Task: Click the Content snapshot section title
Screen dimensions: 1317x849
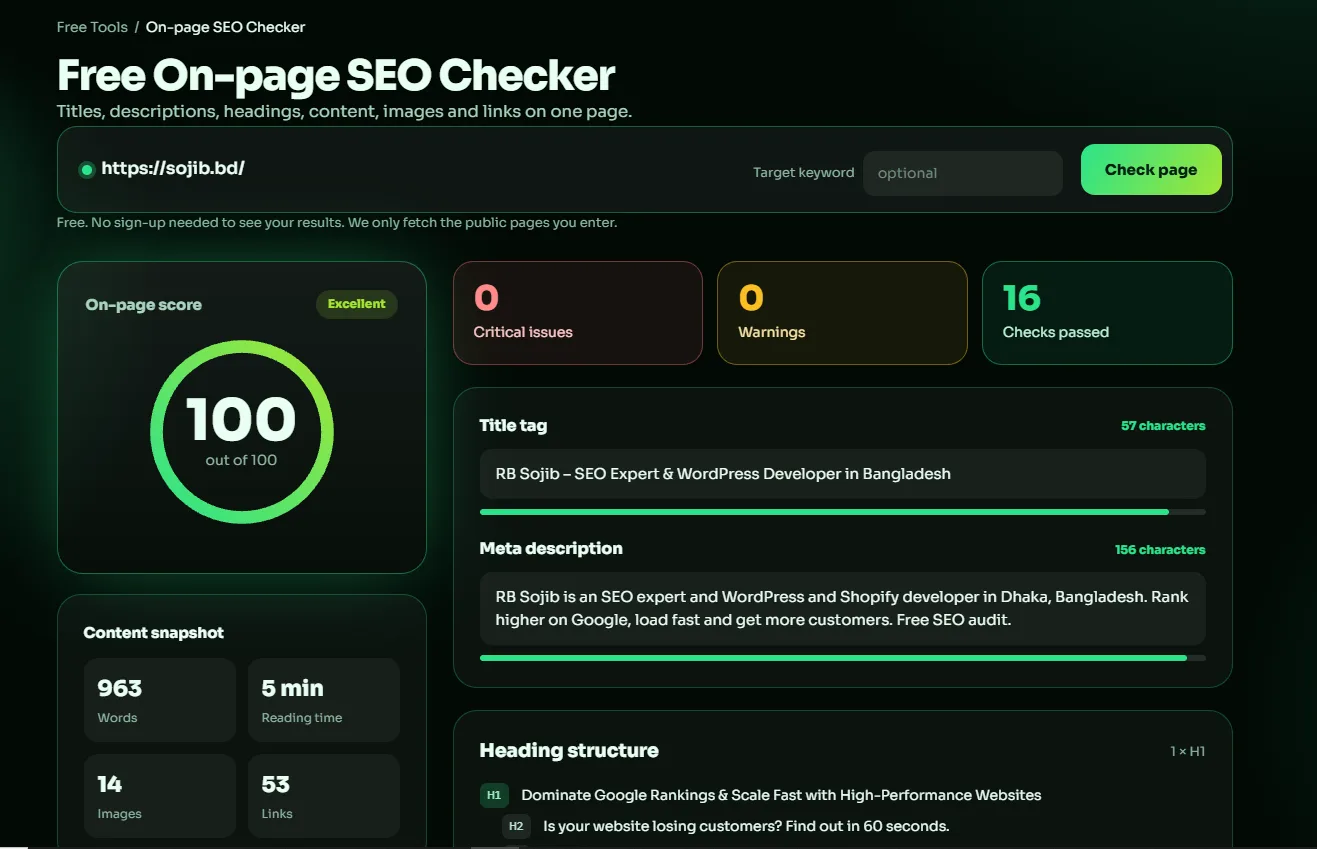Action: tap(154, 633)
